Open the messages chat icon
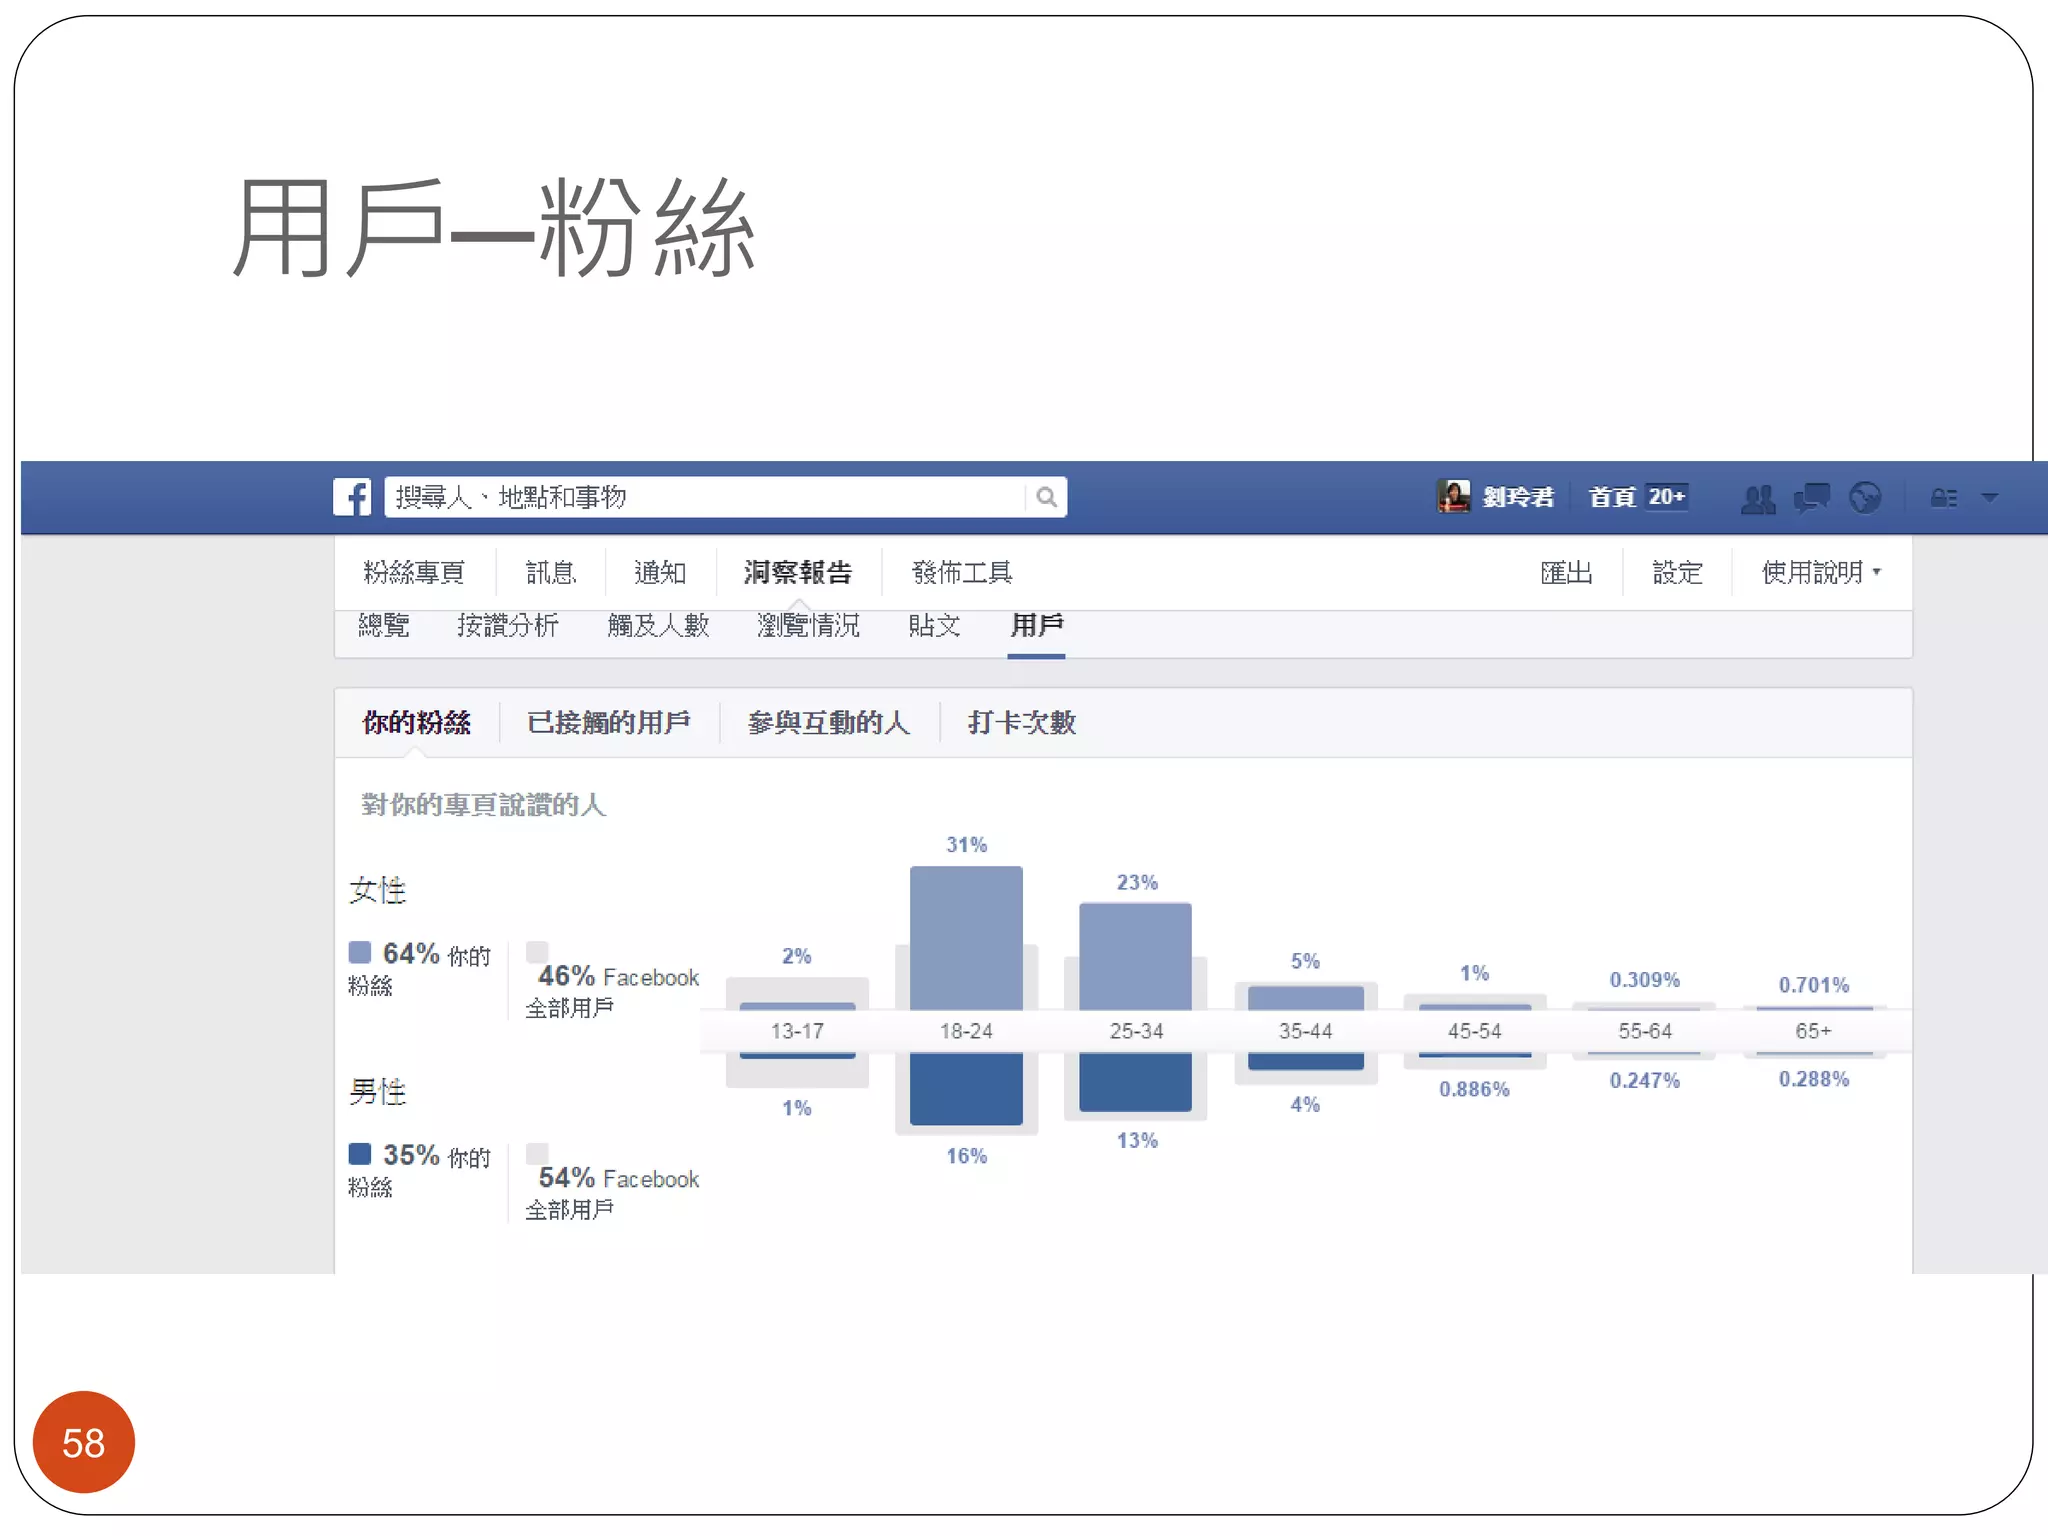2048x1536 pixels. 1811,497
